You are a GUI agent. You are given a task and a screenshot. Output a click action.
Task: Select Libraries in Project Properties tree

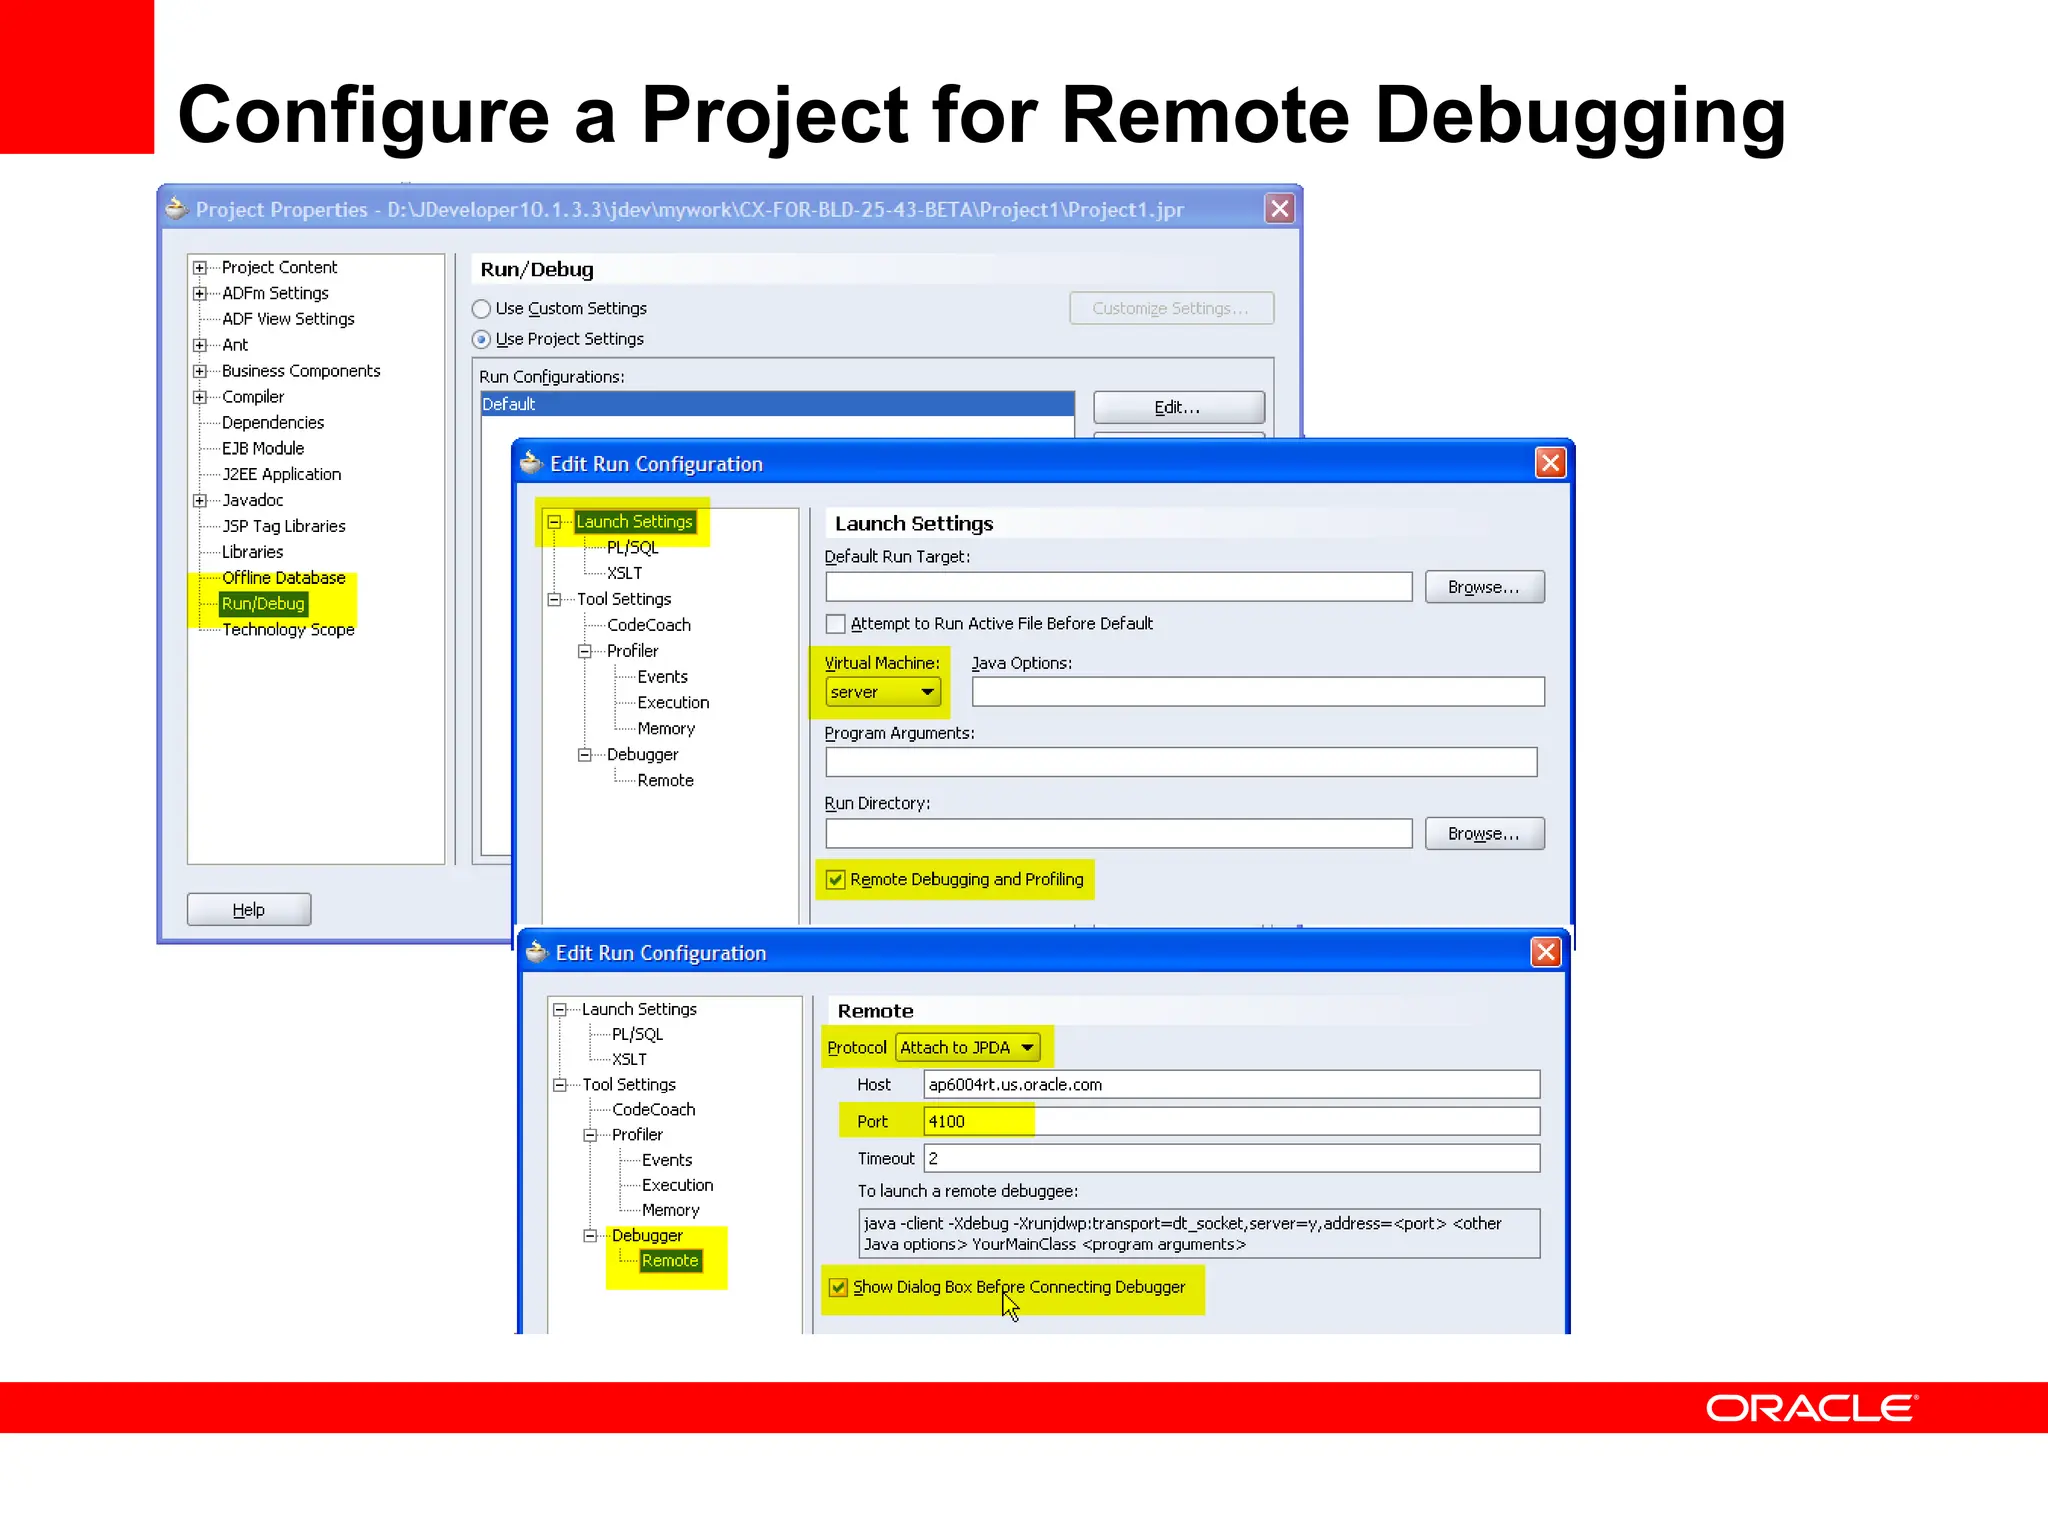coord(253,552)
